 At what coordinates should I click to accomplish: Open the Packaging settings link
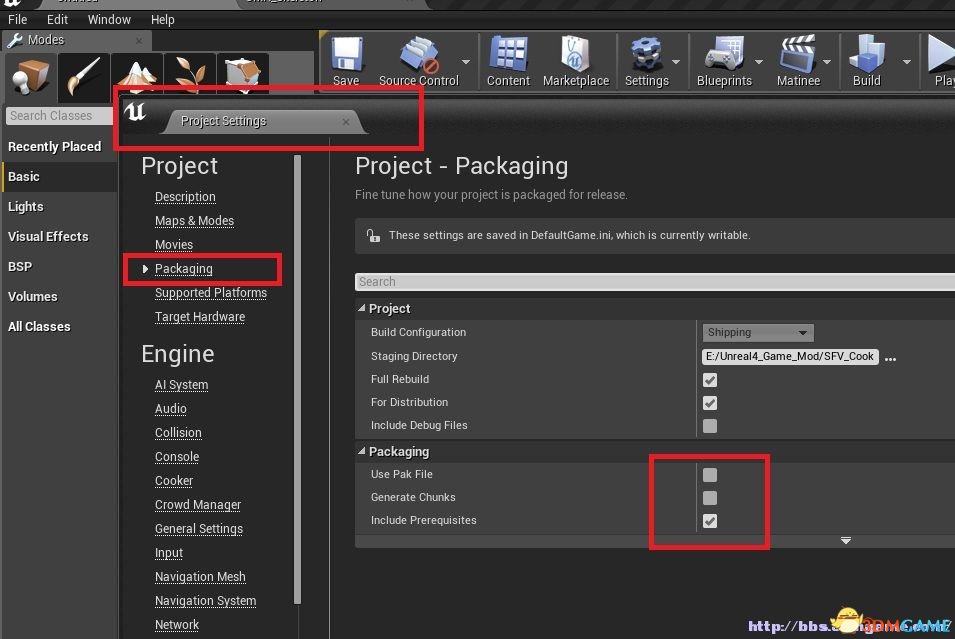coord(183,269)
